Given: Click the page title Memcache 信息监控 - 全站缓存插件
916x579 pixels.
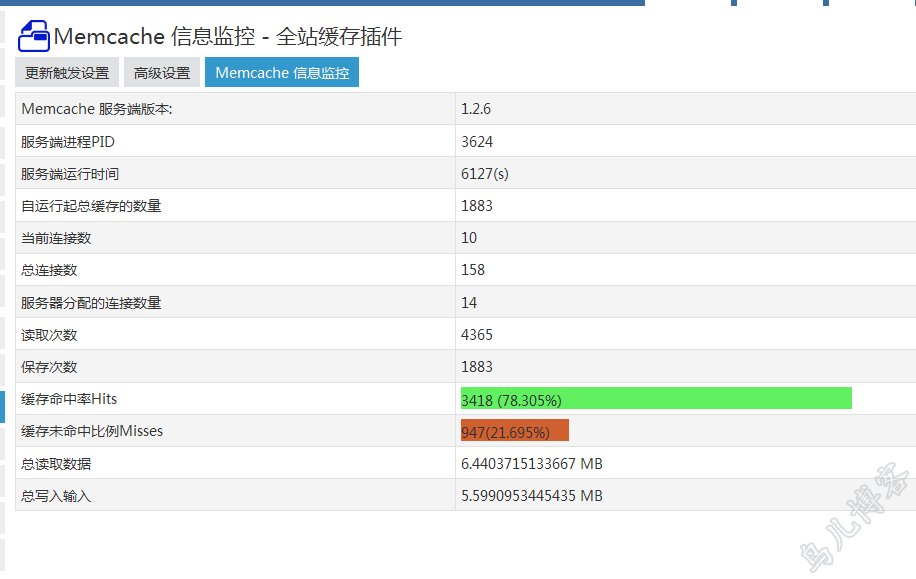Looking at the screenshot, I should coord(228,37).
